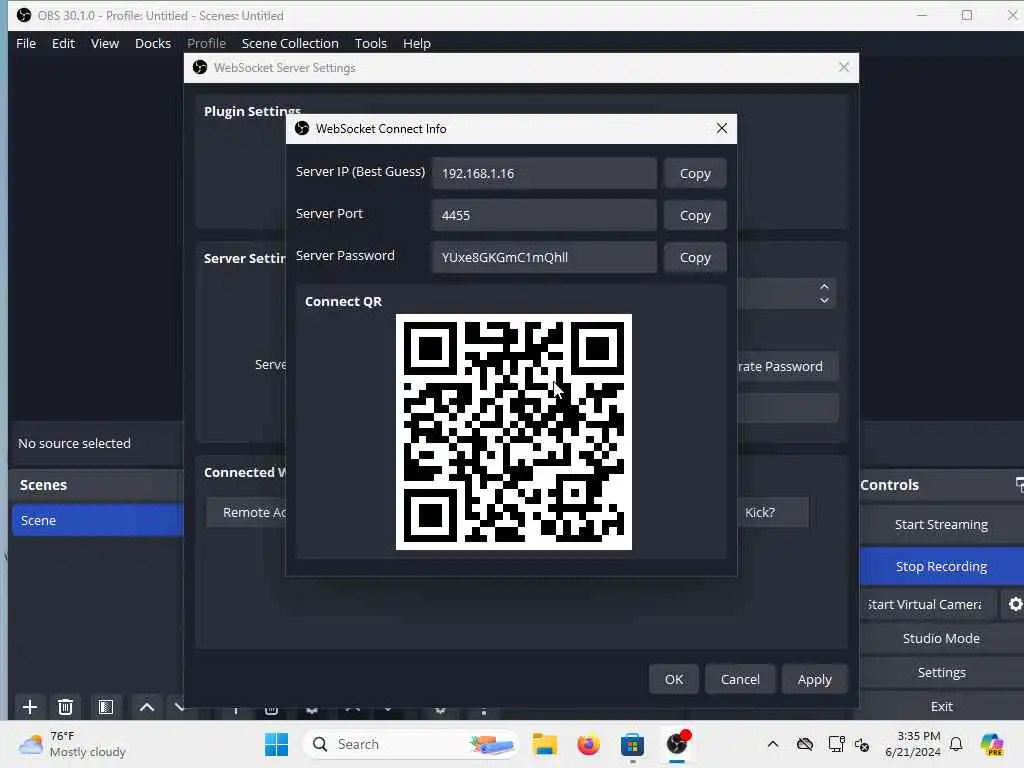
Task: Click the Kick? column header
Action: [x=773, y=513]
